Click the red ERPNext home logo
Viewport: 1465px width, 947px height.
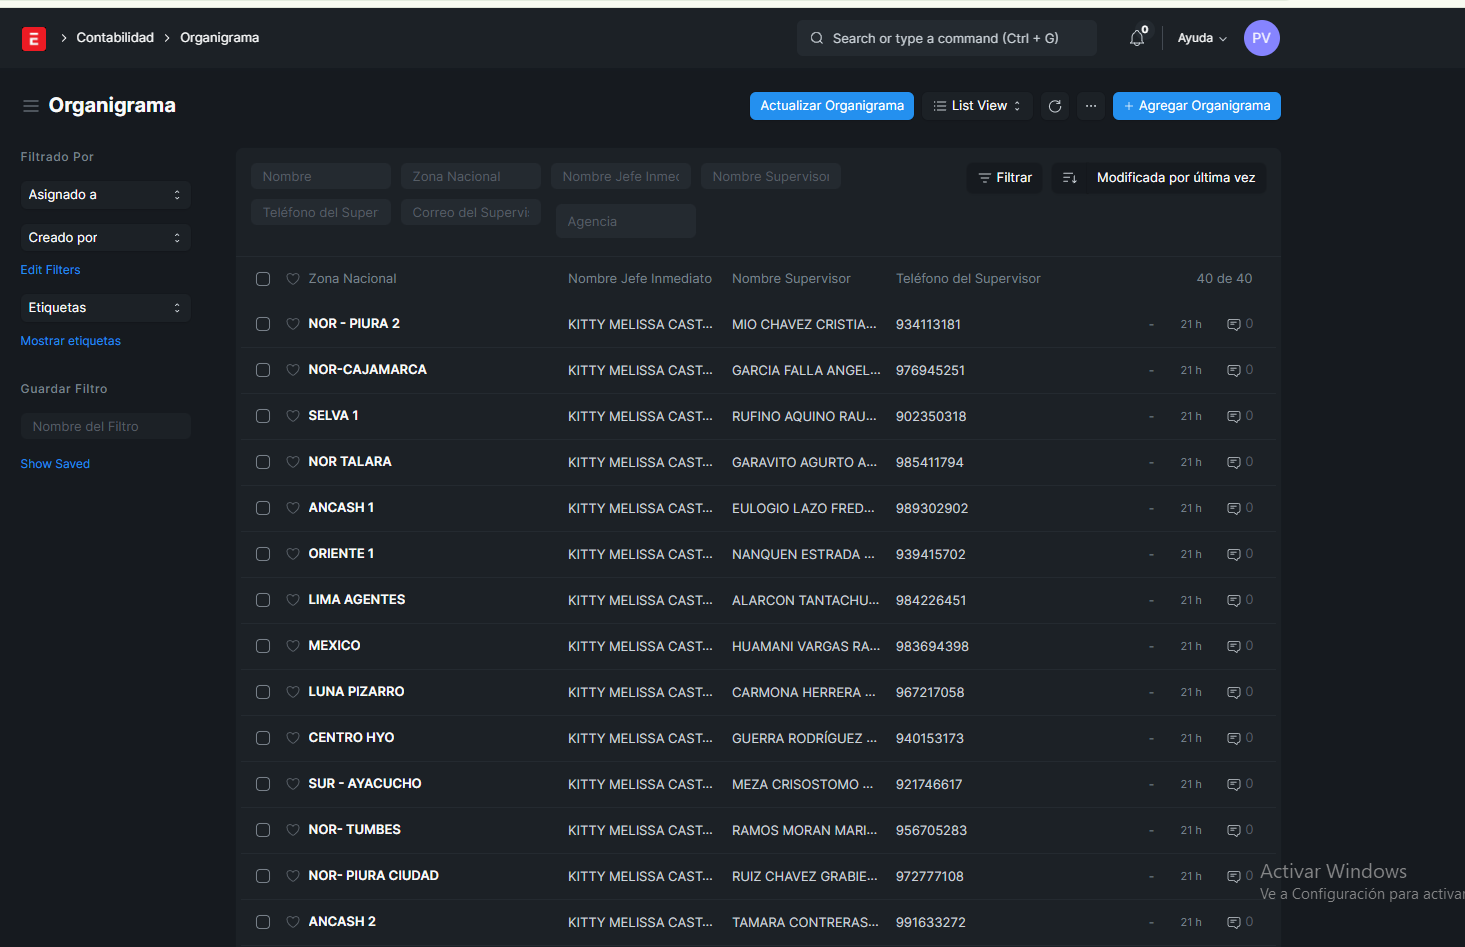[34, 38]
